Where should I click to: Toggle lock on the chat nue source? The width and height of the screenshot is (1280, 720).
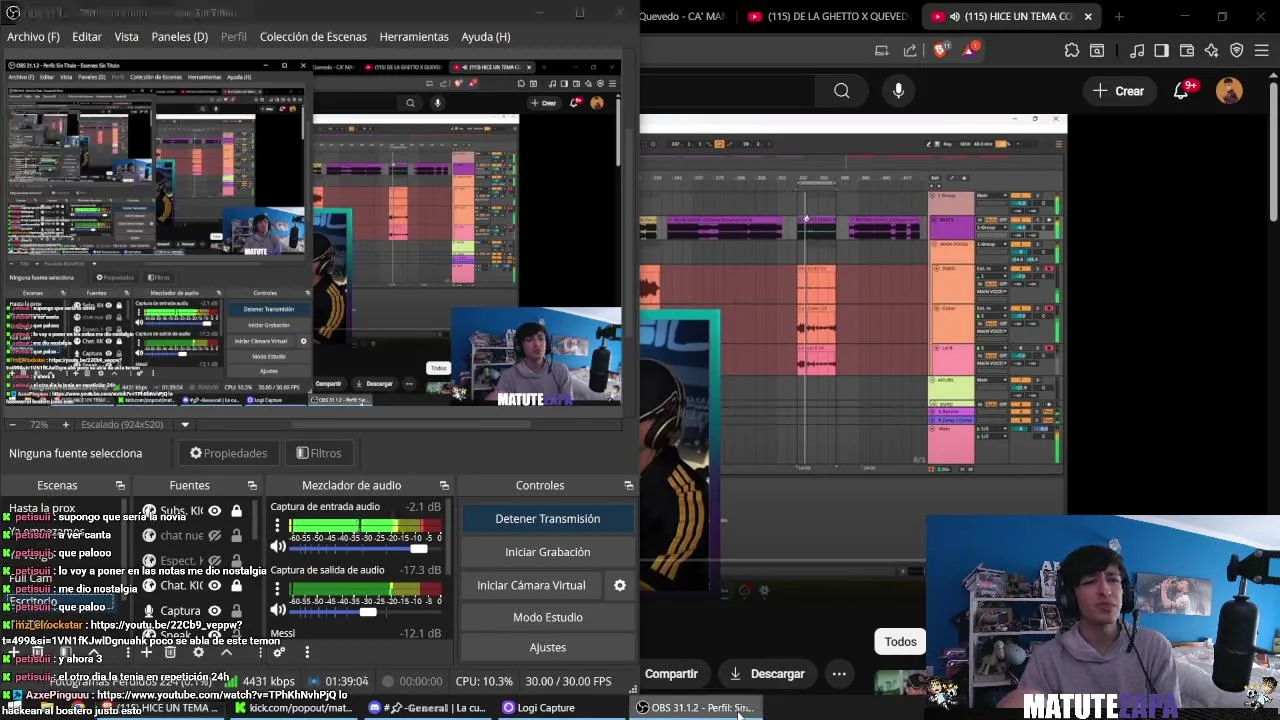pos(236,535)
